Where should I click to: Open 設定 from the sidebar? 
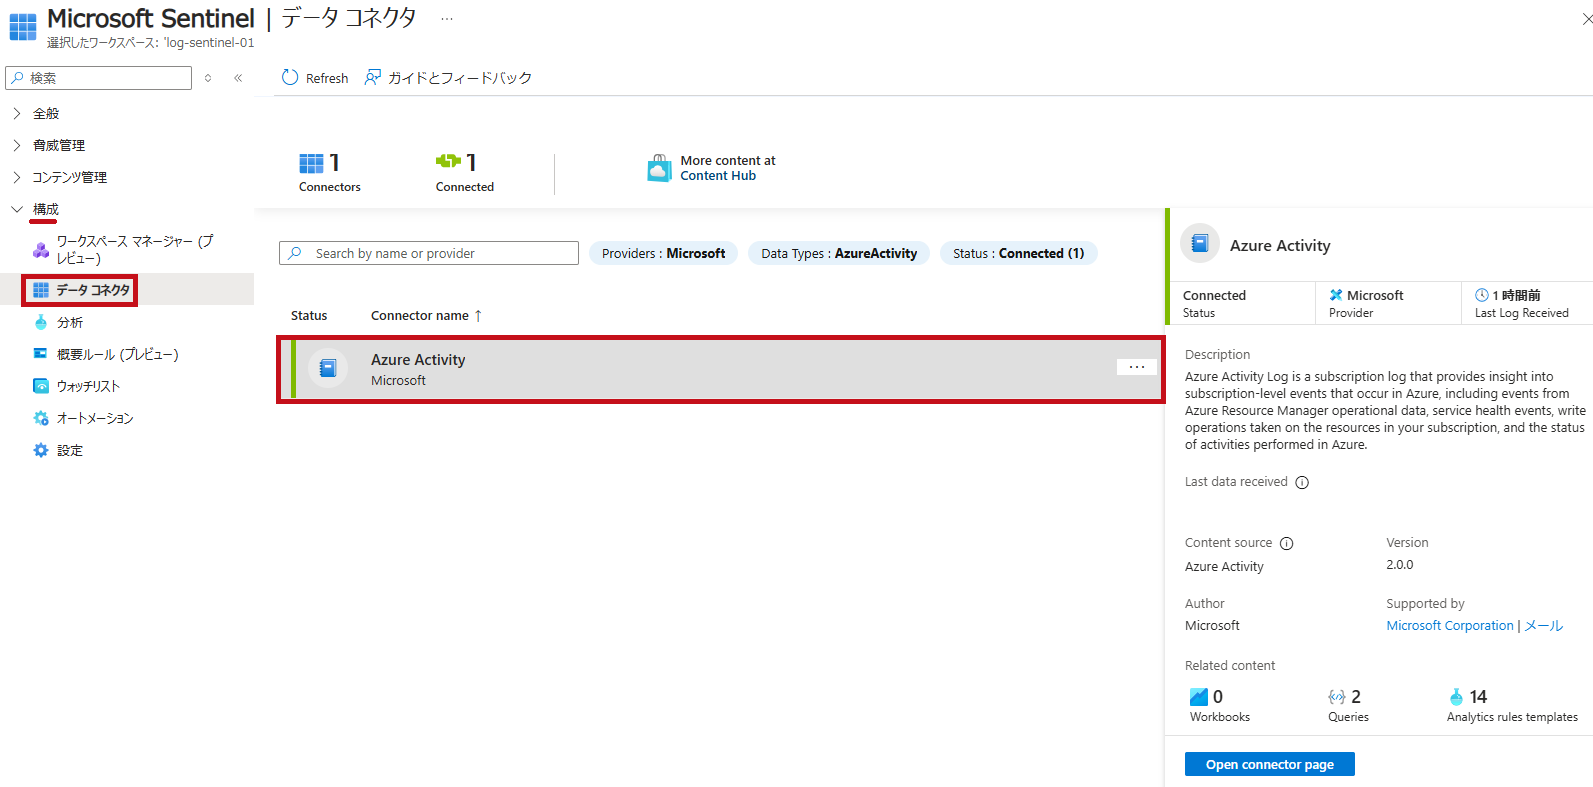[x=70, y=450]
